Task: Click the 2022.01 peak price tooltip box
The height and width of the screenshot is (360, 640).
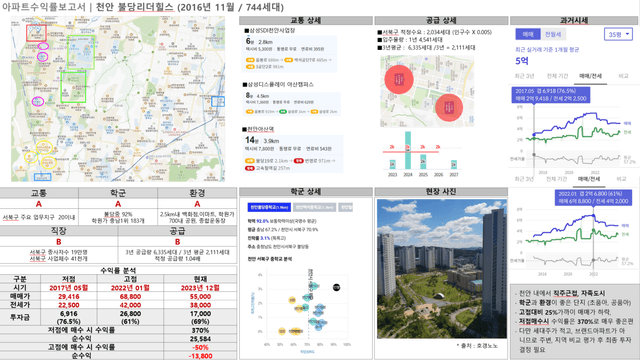Action: (593, 198)
